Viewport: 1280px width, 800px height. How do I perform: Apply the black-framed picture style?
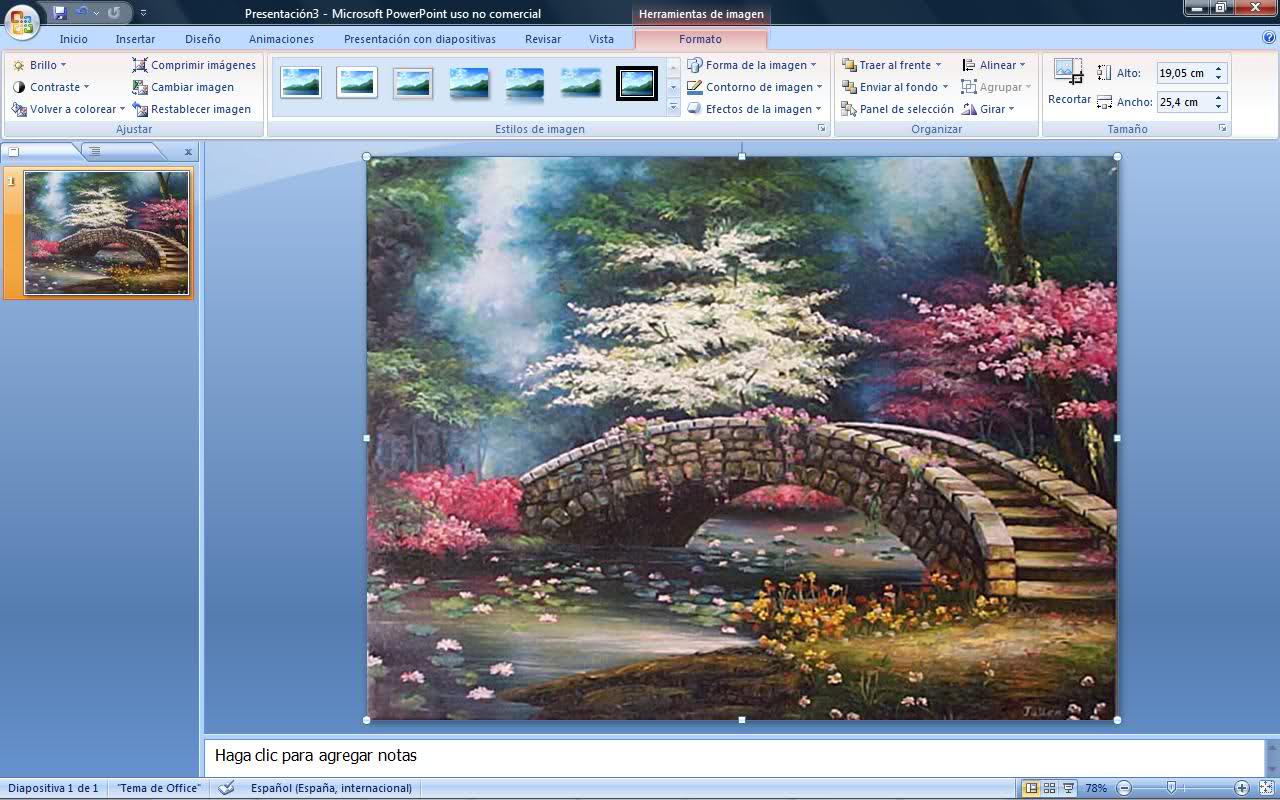point(637,83)
